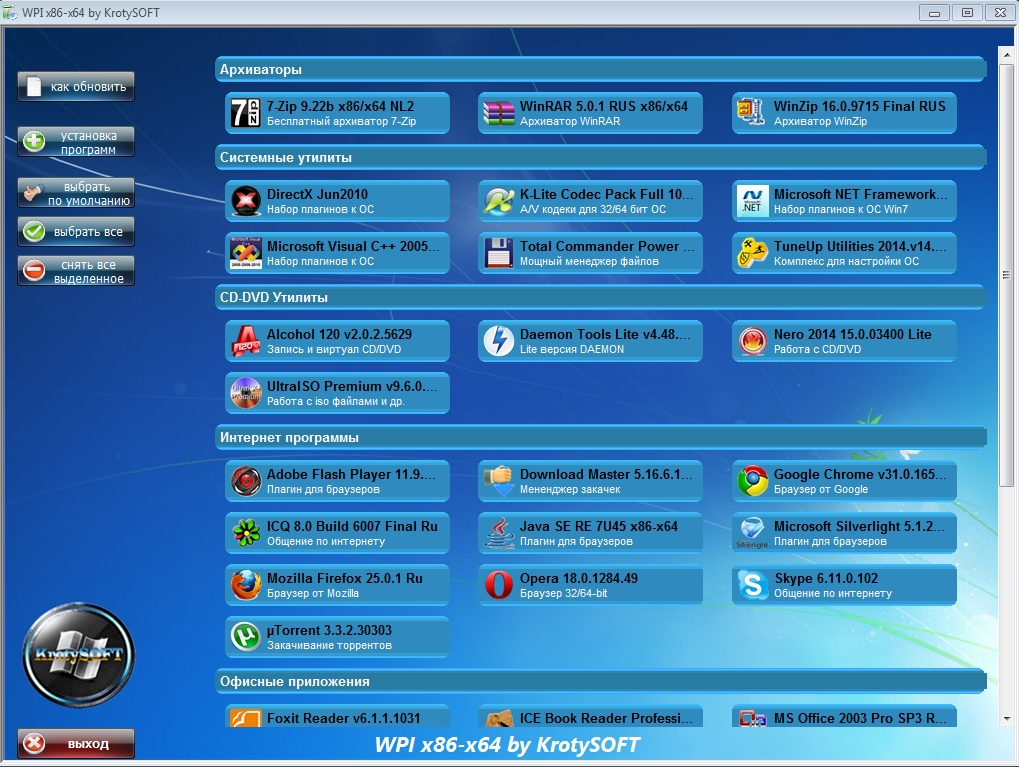Click the vertical scrollbar thumb
This screenshot has width=1019, height=767.
pos(1007,274)
